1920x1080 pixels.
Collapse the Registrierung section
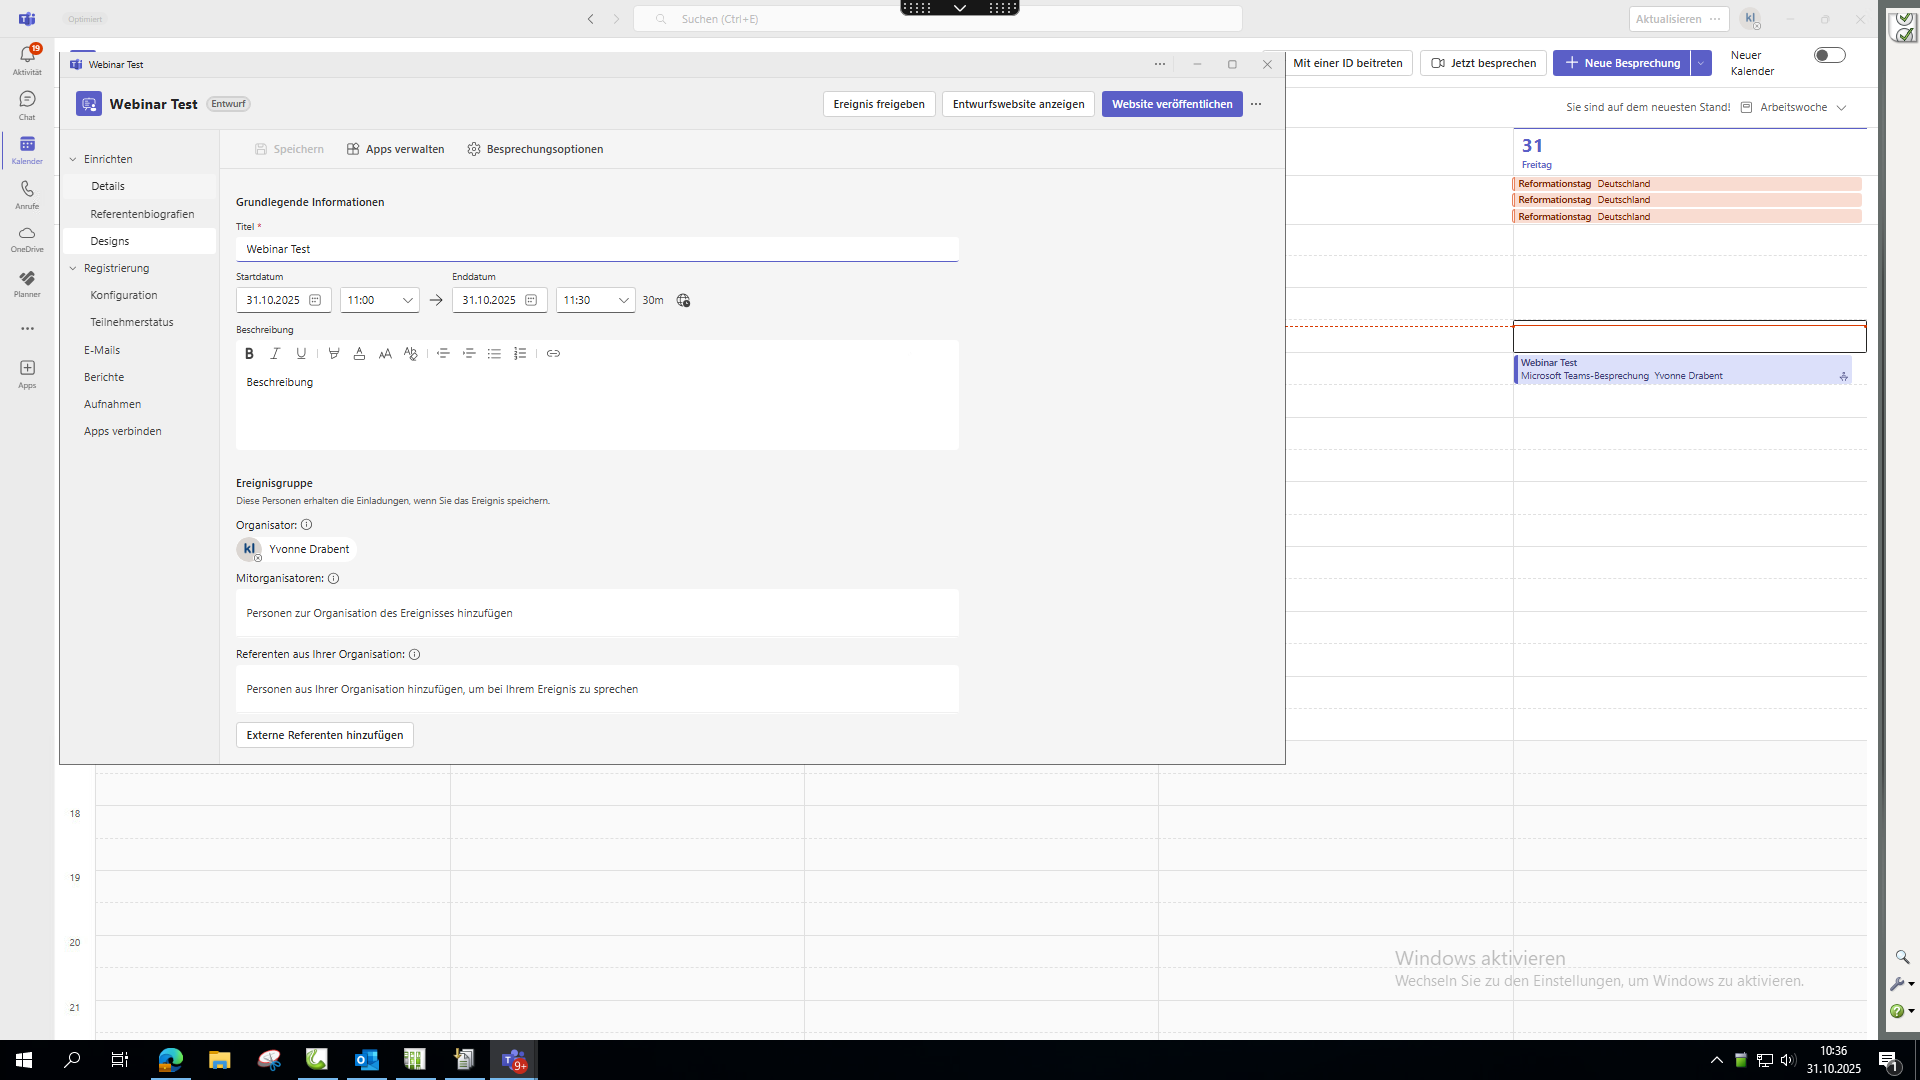(x=73, y=268)
